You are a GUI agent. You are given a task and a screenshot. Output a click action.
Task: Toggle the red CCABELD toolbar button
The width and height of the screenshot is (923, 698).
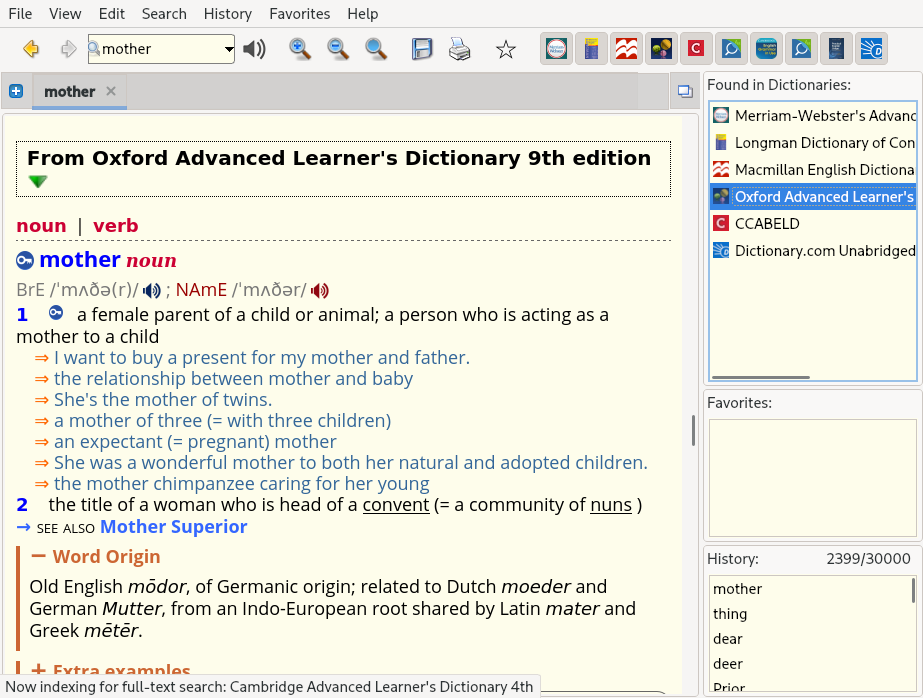696,49
